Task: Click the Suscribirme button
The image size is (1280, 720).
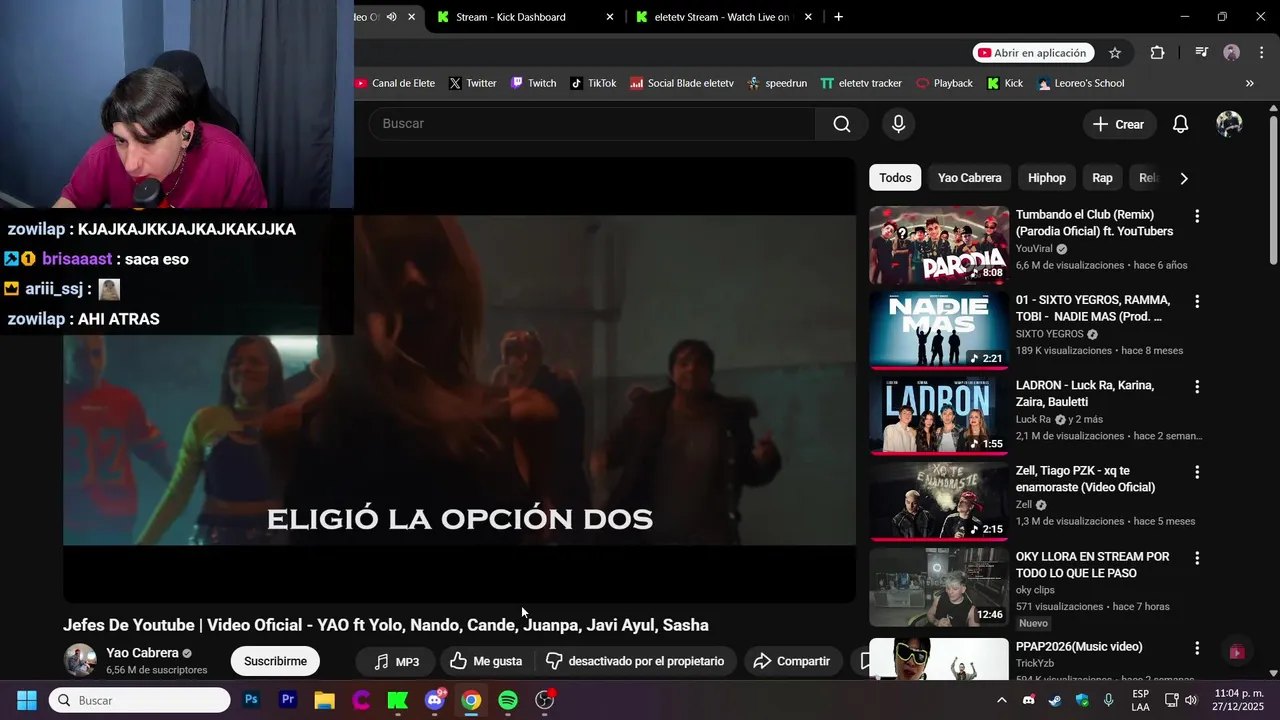Action: coord(275,661)
